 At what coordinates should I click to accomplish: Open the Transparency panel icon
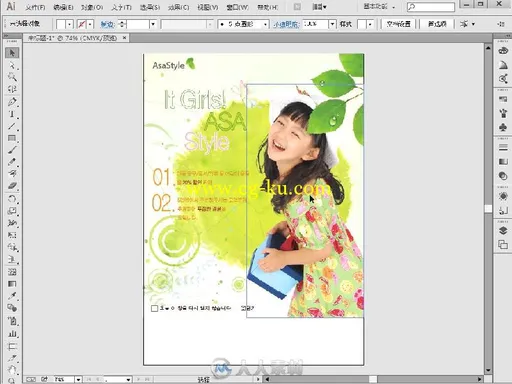point(503,176)
